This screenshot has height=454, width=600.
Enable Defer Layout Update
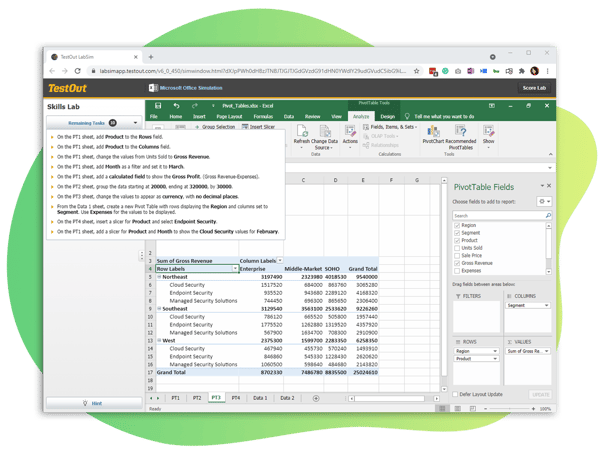tap(455, 394)
